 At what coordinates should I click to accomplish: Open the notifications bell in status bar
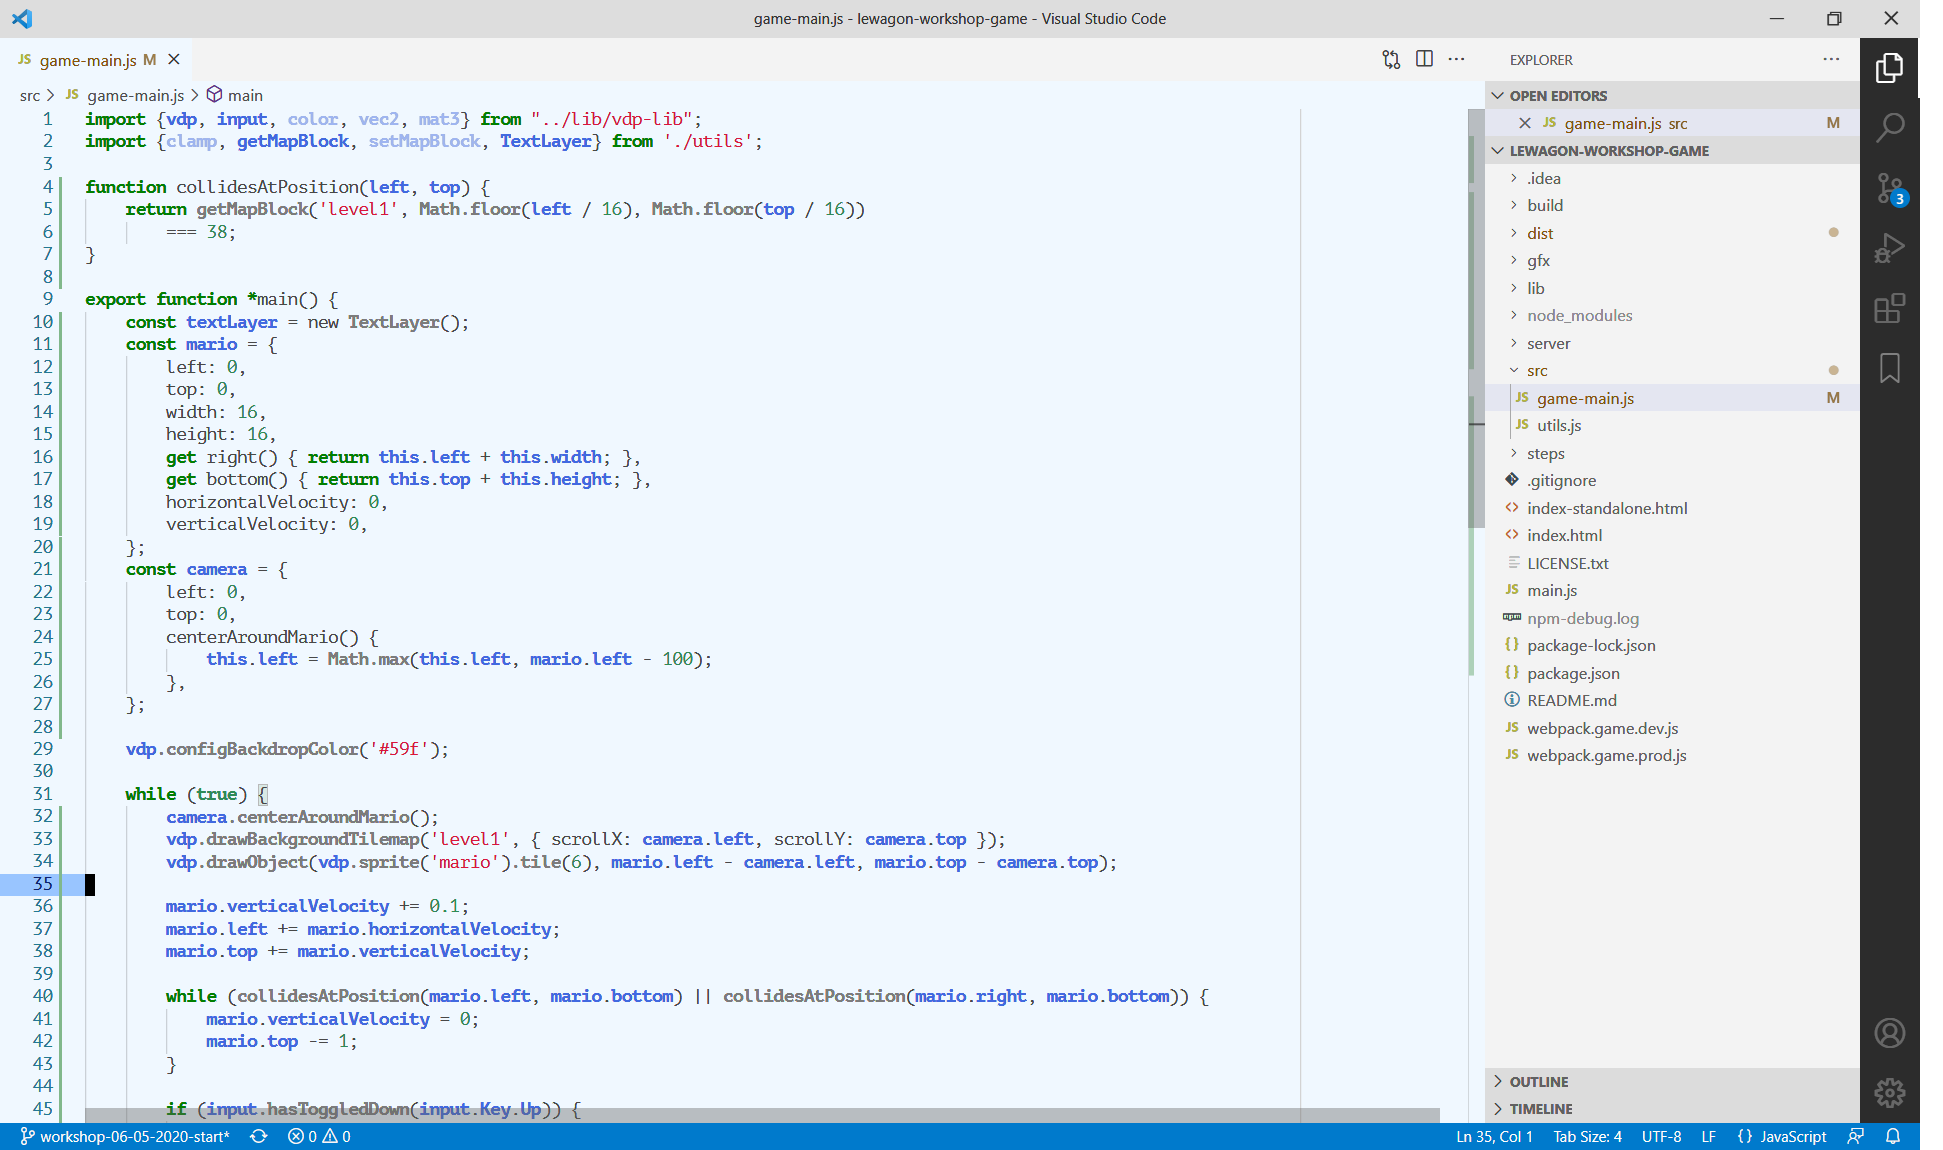pyautogui.click(x=1893, y=1136)
